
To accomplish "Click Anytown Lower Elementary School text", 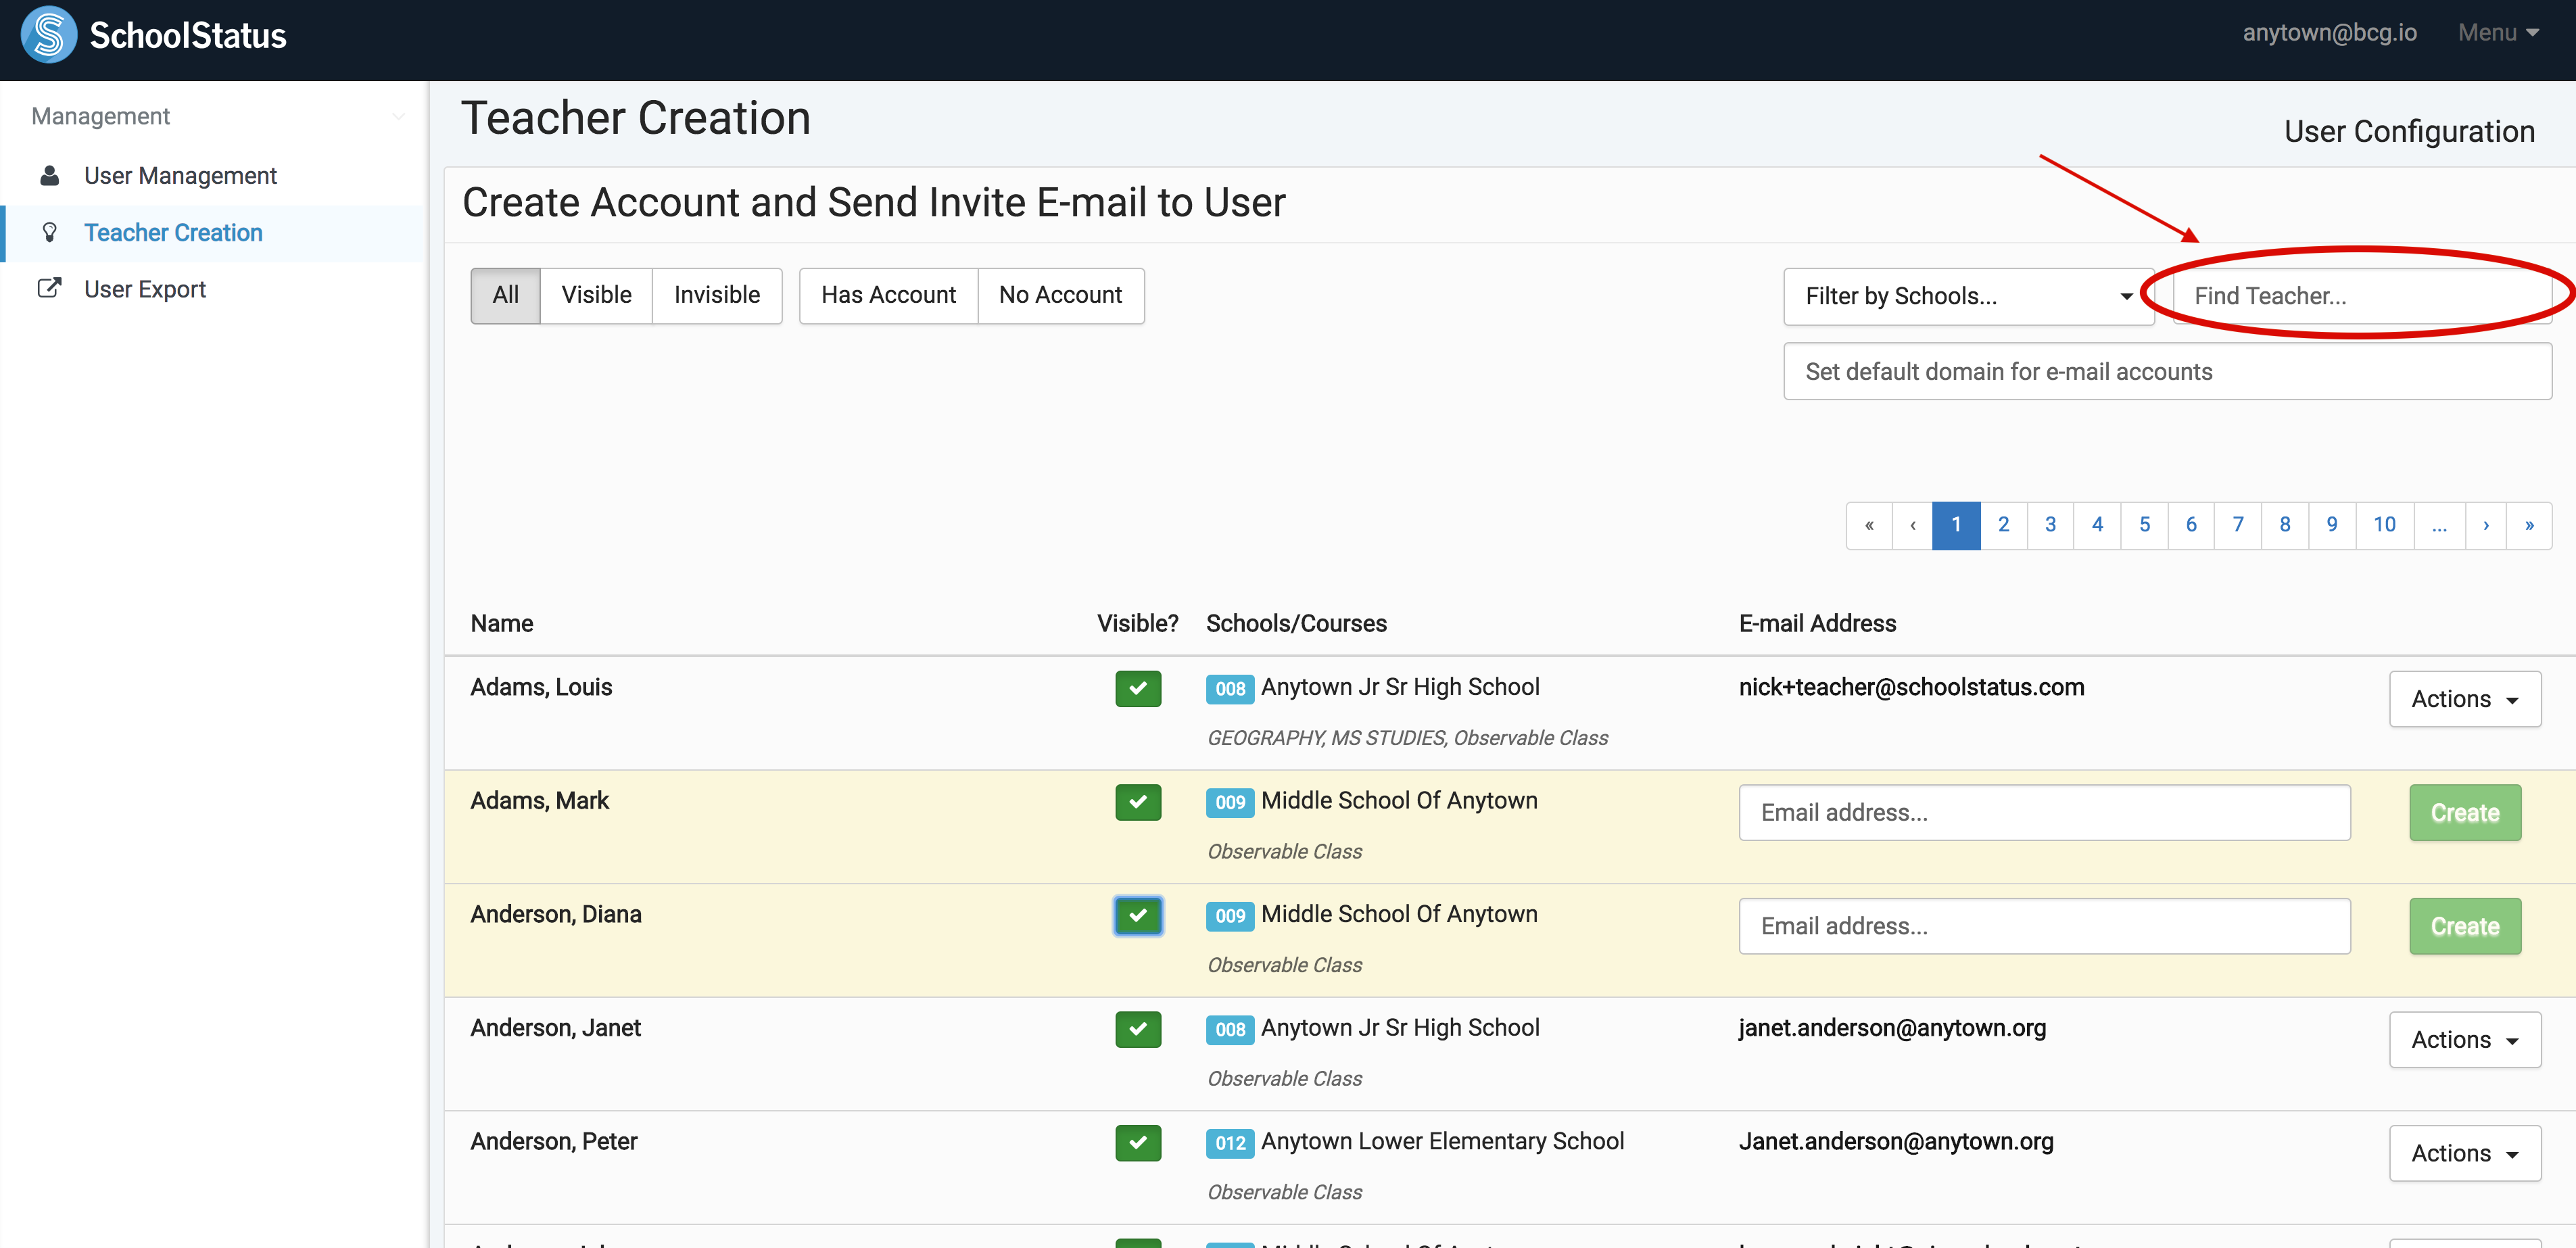I will coord(1442,1142).
